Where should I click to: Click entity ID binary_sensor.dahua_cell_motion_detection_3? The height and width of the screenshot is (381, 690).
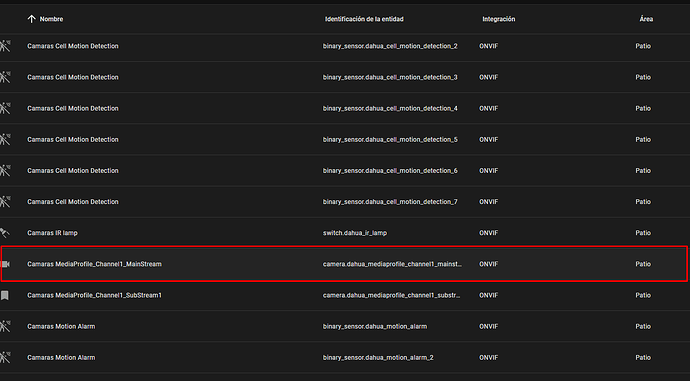click(390, 77)
